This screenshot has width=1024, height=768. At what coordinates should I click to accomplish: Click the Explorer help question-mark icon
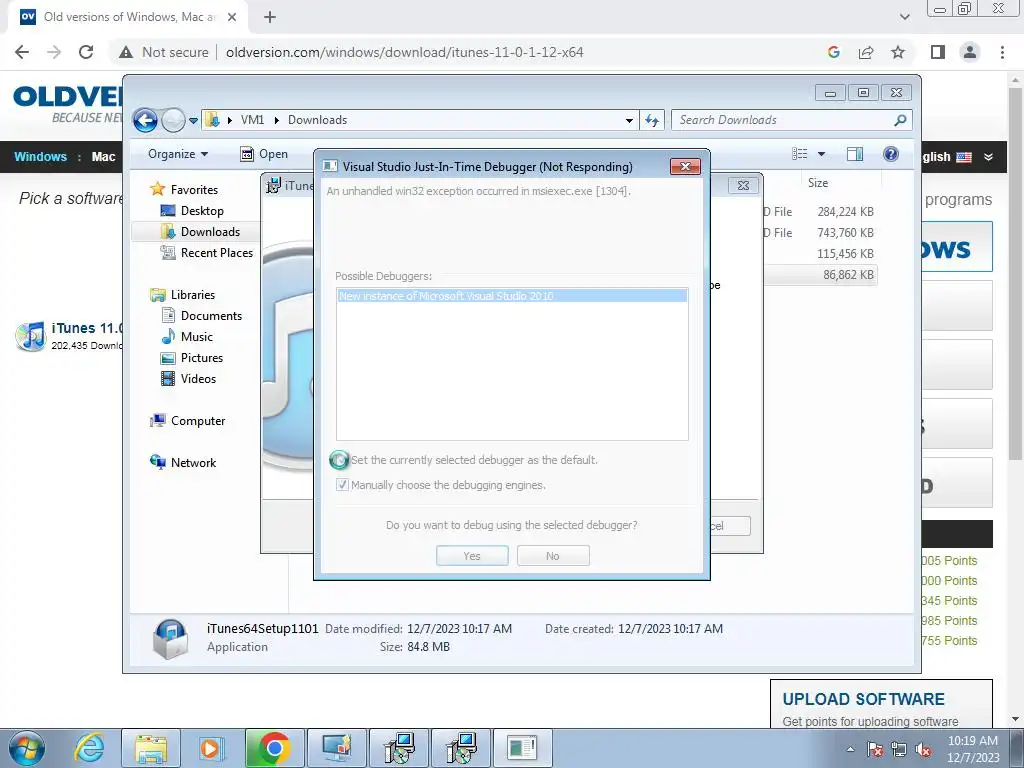click(891, 153)
